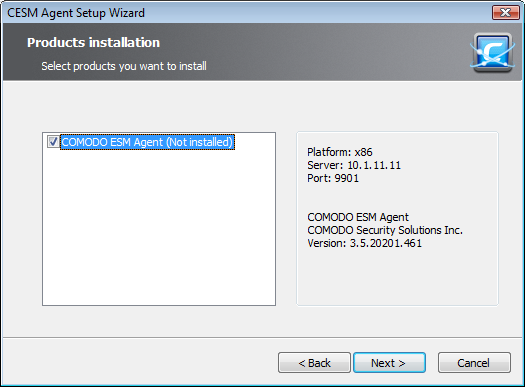Click the Select products you want to install subtitle
The image size is (525, 387).
click(x=124, y=66)
